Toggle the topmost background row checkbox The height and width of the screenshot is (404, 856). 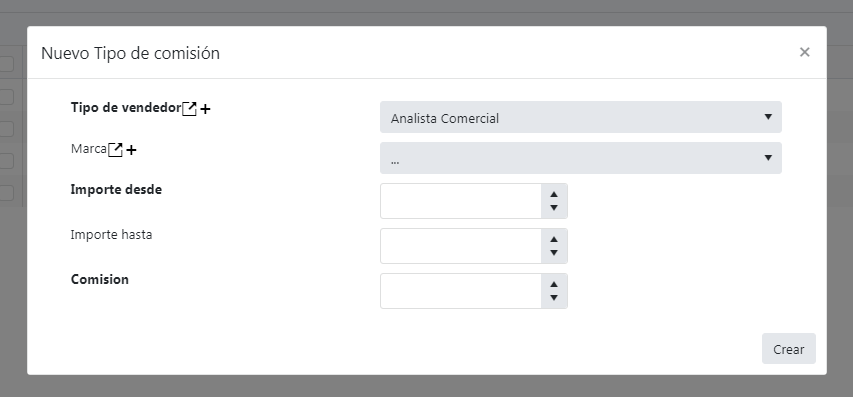point(6,64)
